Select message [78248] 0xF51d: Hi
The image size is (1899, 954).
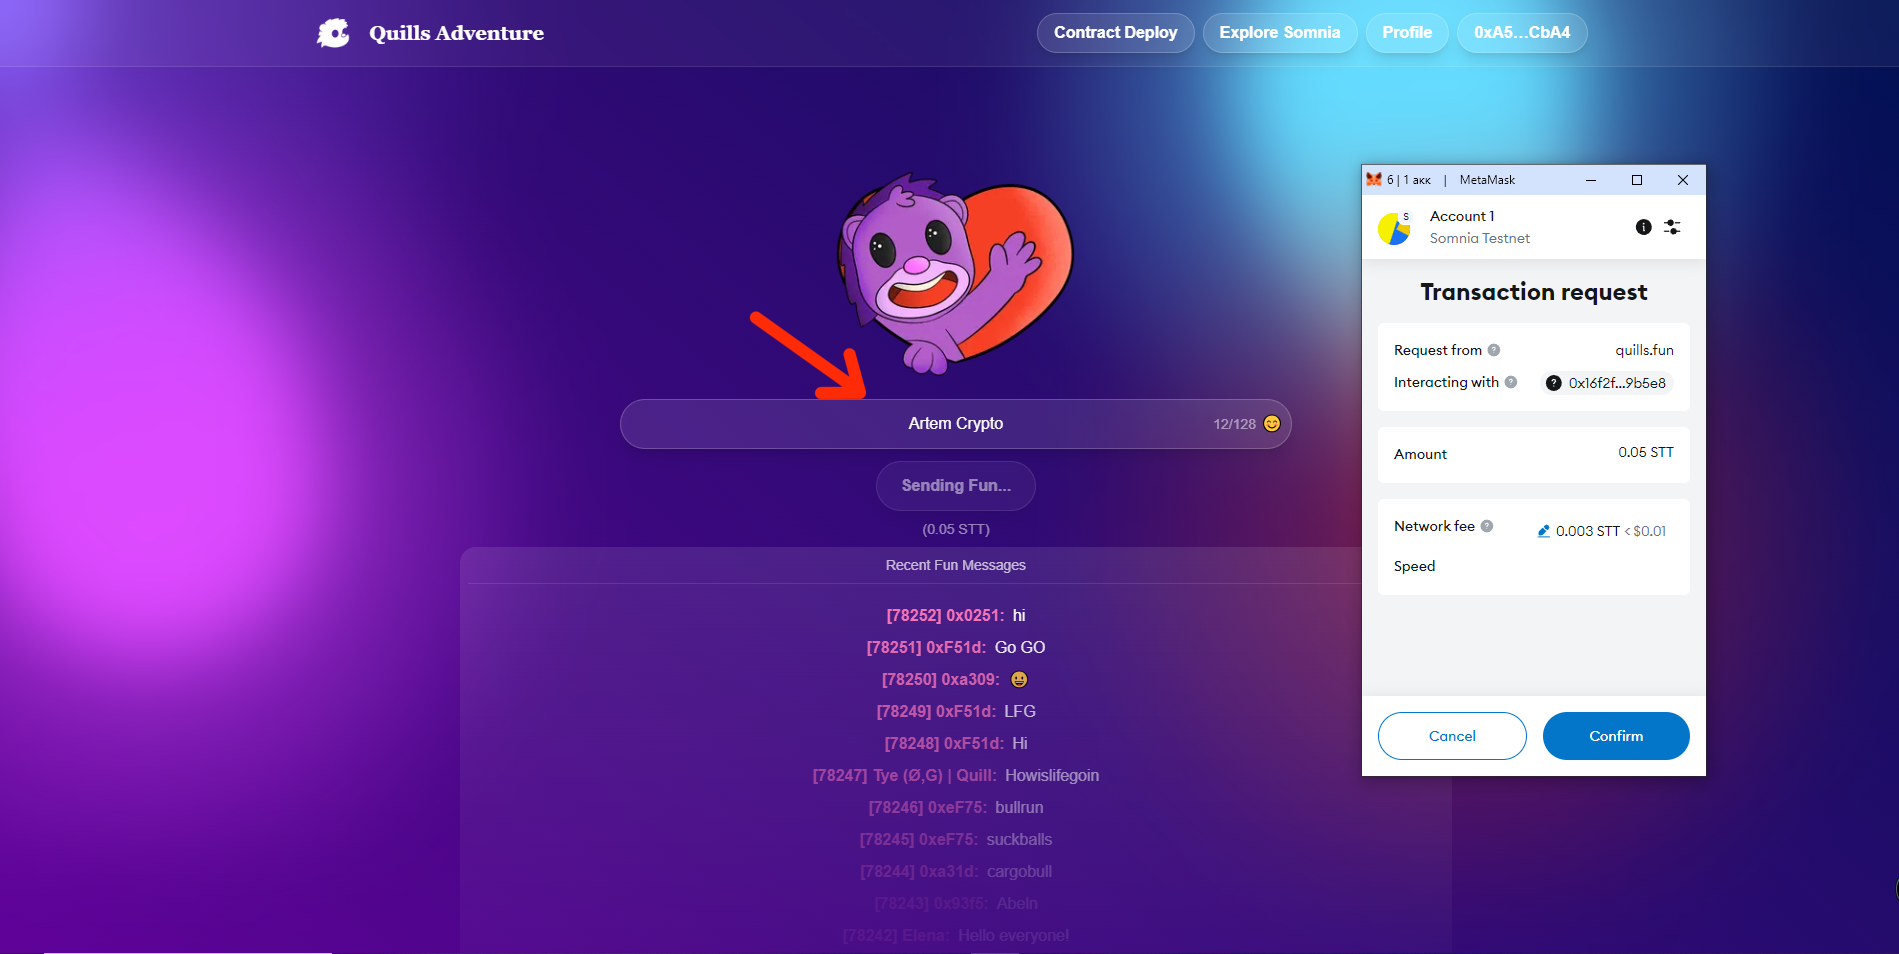point(956,744)
